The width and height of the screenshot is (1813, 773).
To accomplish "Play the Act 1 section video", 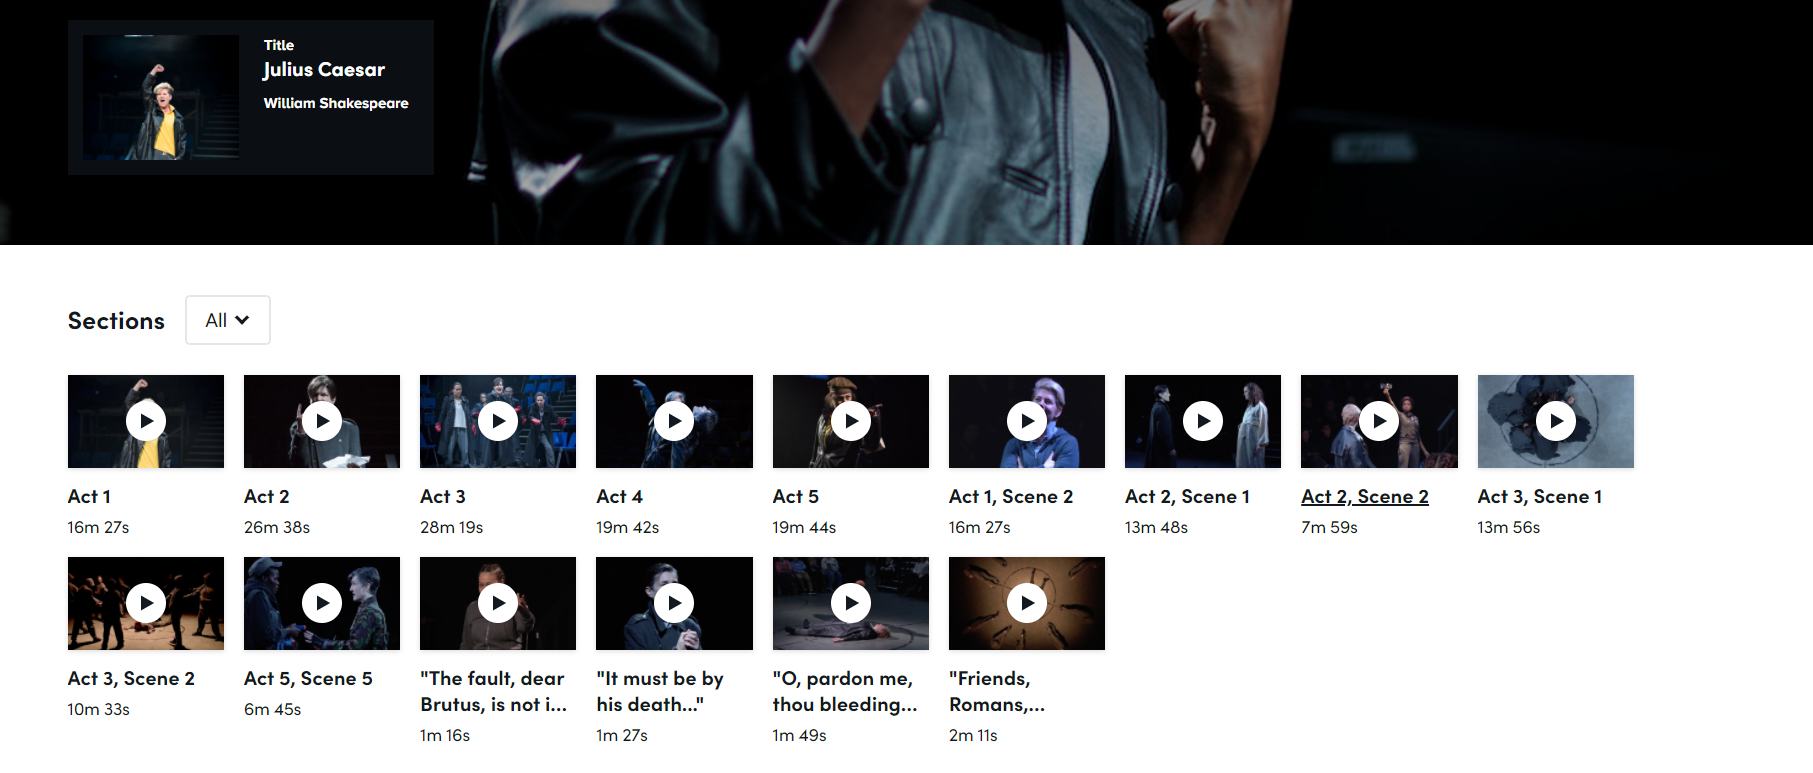I will (146, 421).
